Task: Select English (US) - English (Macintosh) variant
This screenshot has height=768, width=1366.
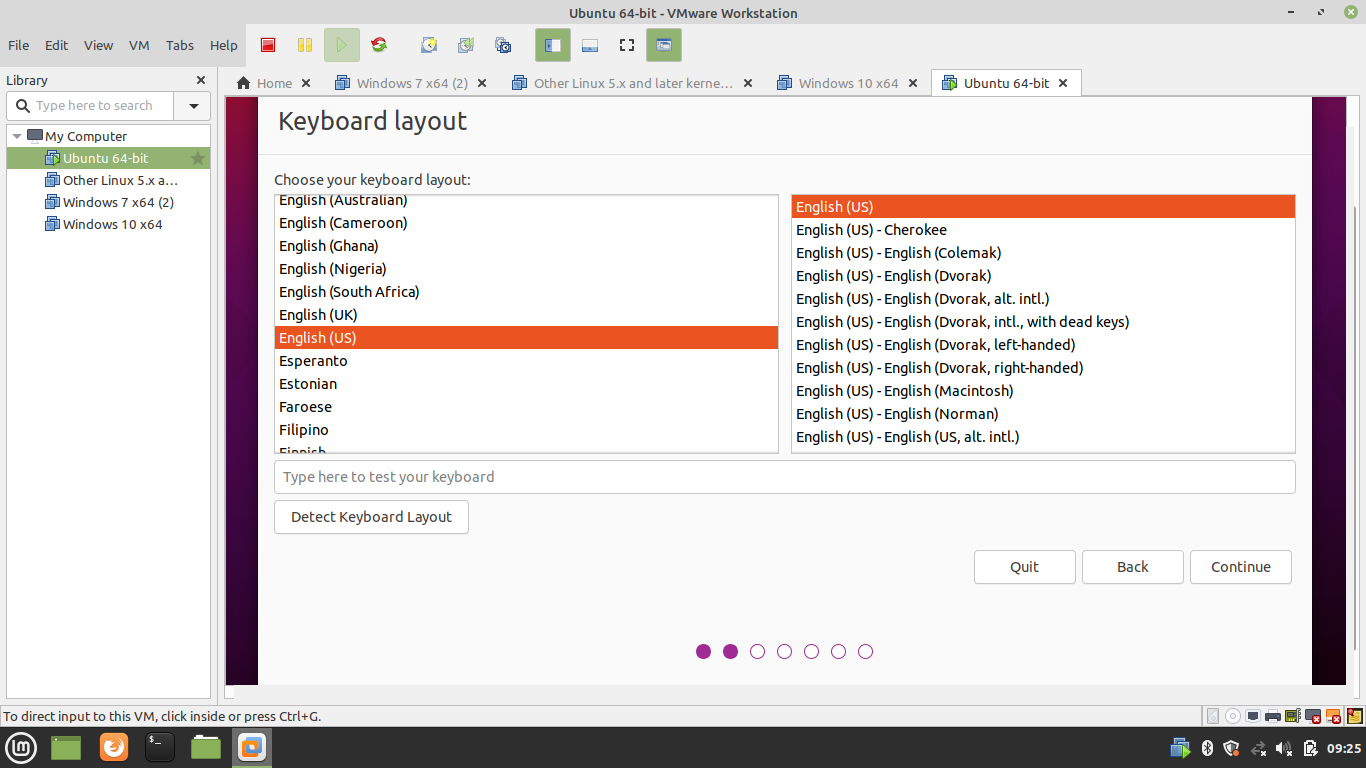Action: click(1043, 391)
